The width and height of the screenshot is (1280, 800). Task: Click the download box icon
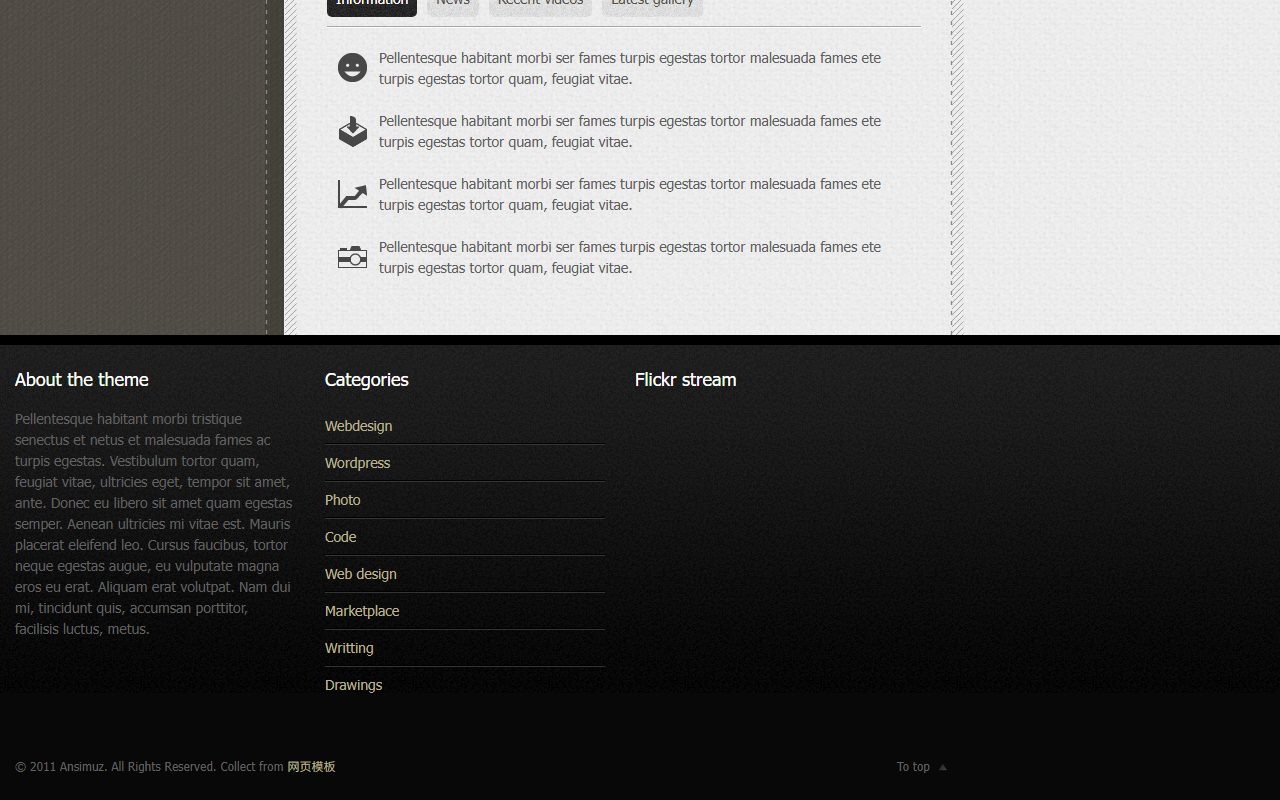click(352, 131)
